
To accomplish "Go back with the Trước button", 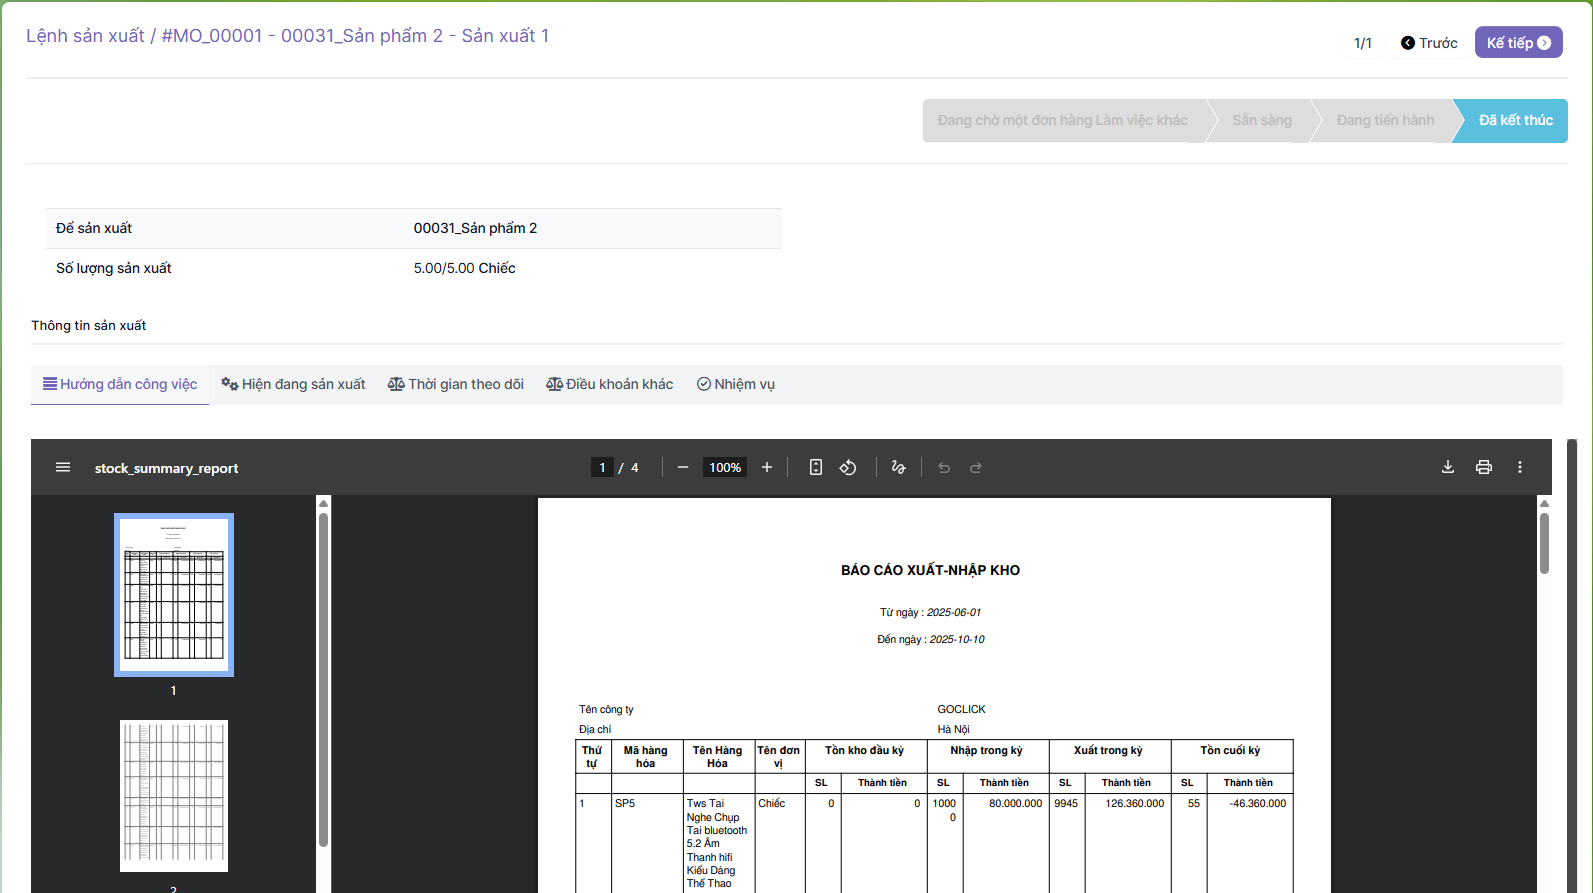I will click(1429, 43).
